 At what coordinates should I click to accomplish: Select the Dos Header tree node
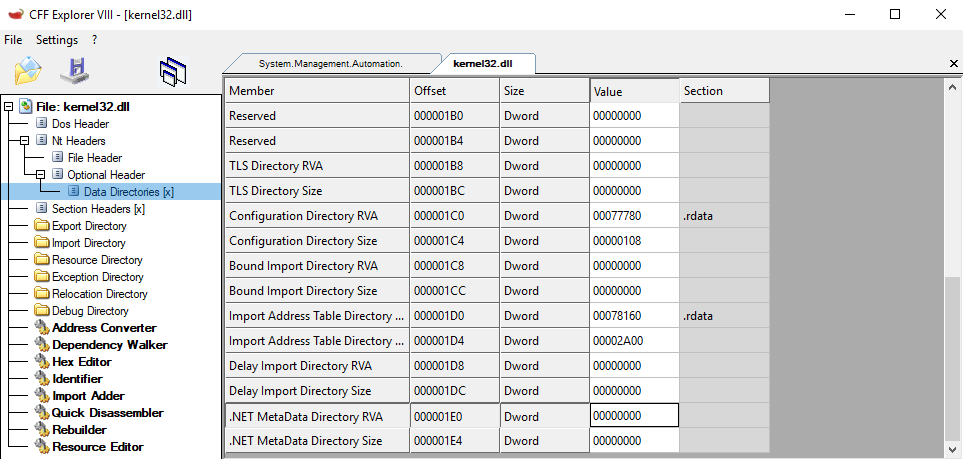click(x=80, y=124)
